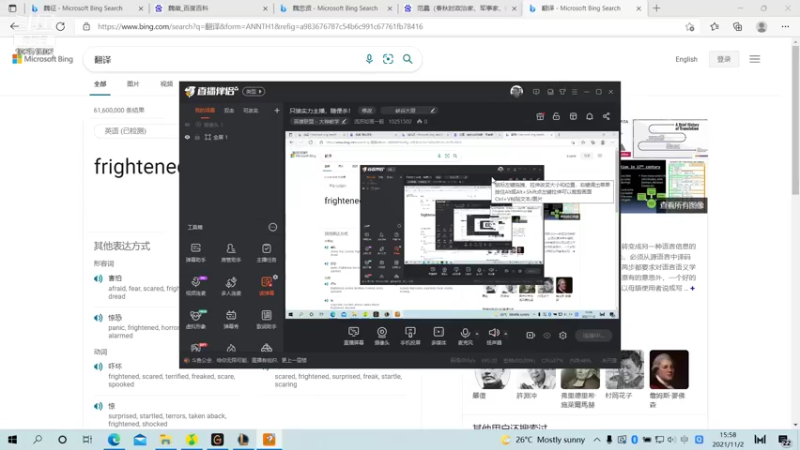Open 查看所有图像 link on Bing
This screenshot has height=450, width=800.
(x=682, y=205)
